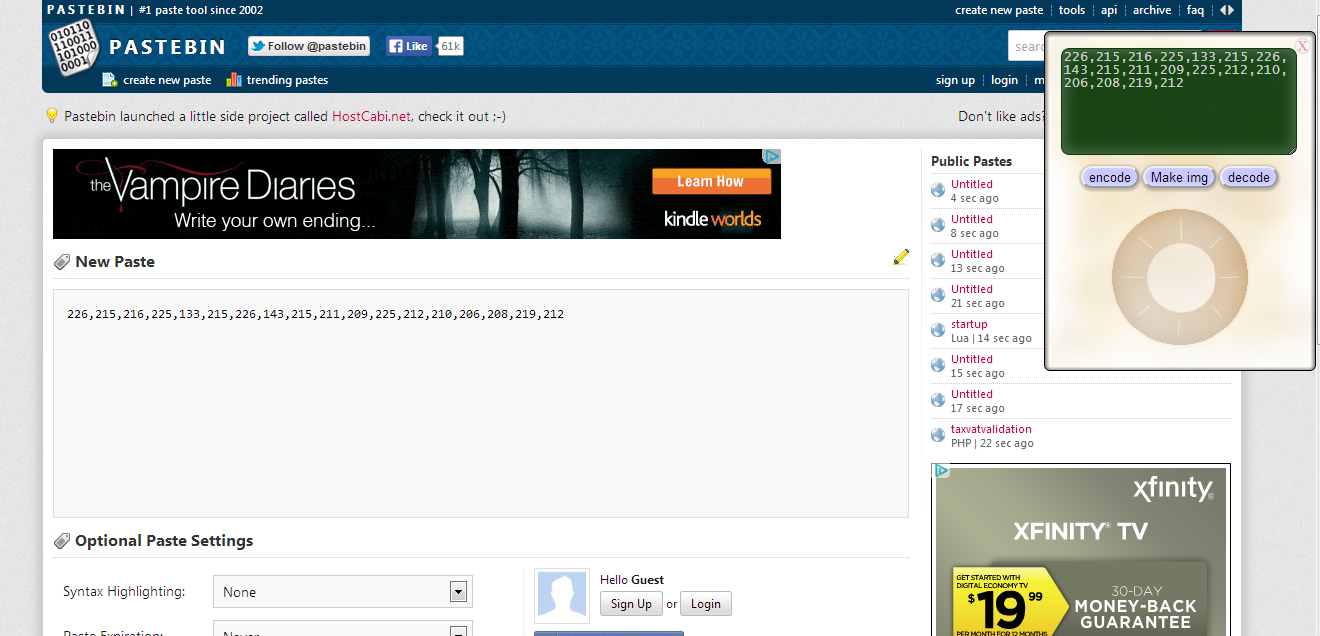Viewport: 1320px width, 636px height.
Task: Click the Login button beside Guest
Action: pyautogui.click(x=705, y=604)
